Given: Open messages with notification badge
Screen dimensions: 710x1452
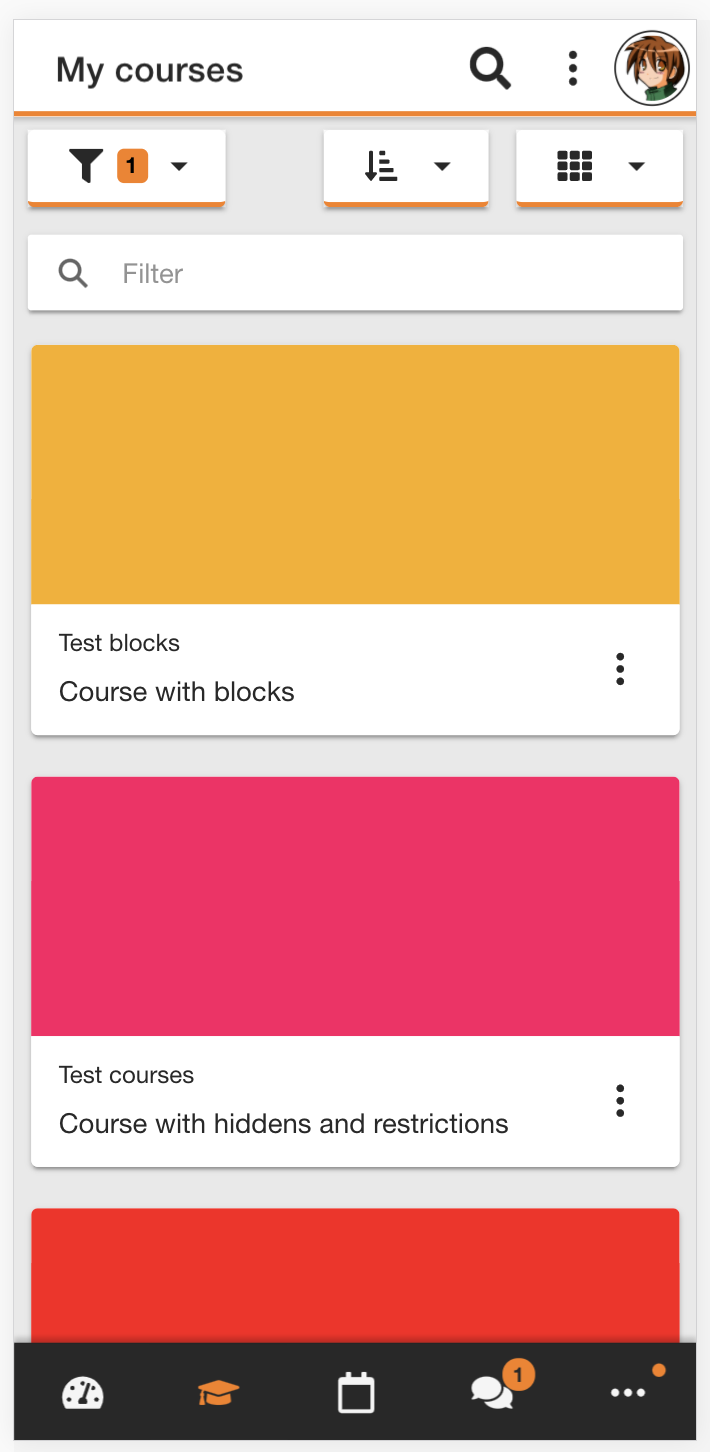Looking at the screenshot, I should point(493,1392).
